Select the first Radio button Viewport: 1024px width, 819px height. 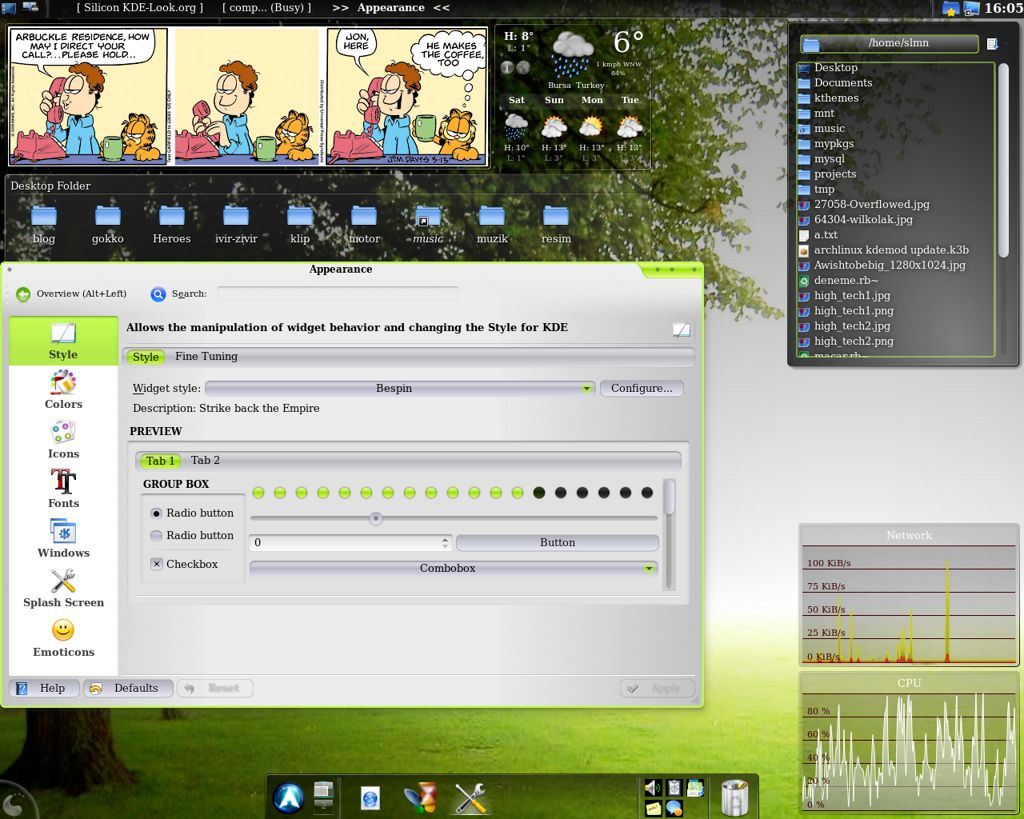[156, 513]
